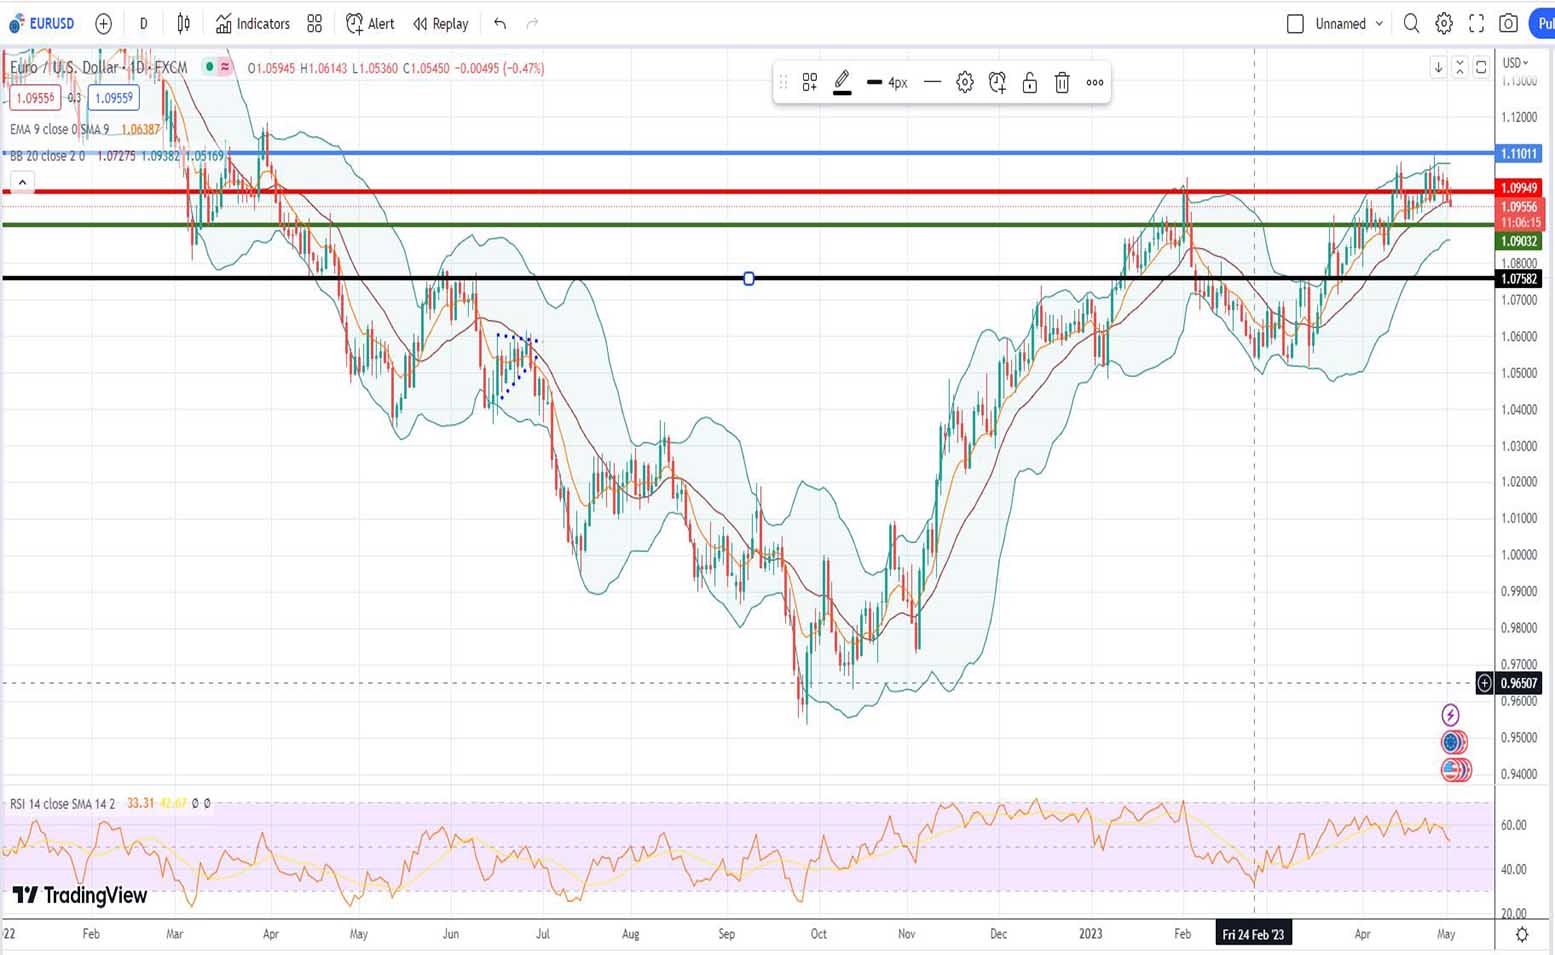The height and width of the screenshot is (955, 1555).
Task: Create a new Alert
Action: pos(370,23)
